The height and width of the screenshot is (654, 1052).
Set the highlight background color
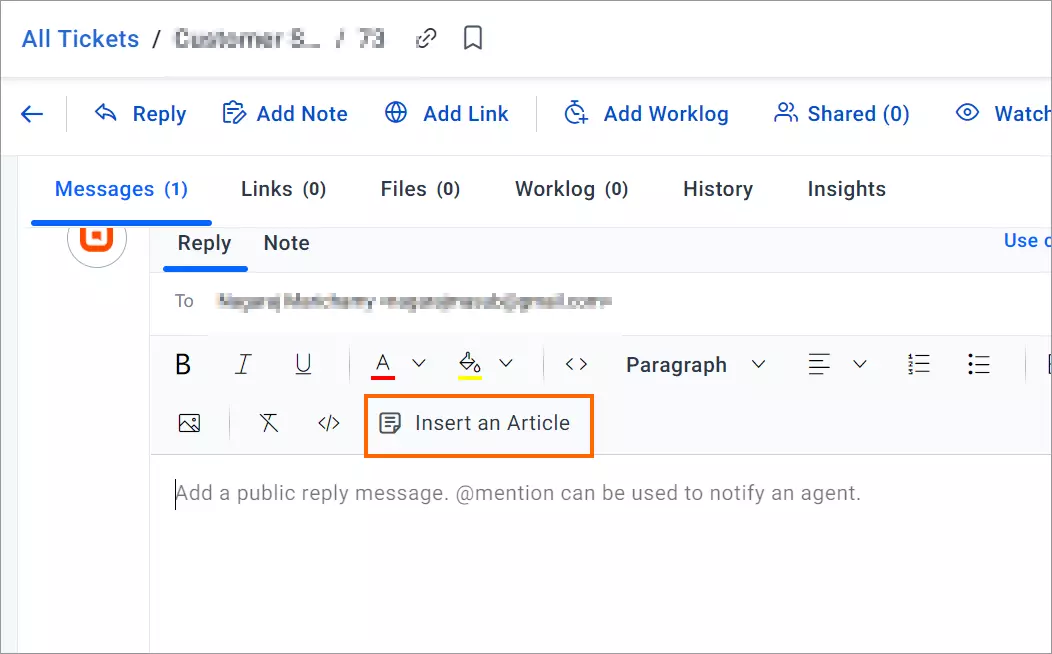click(470, 366)
